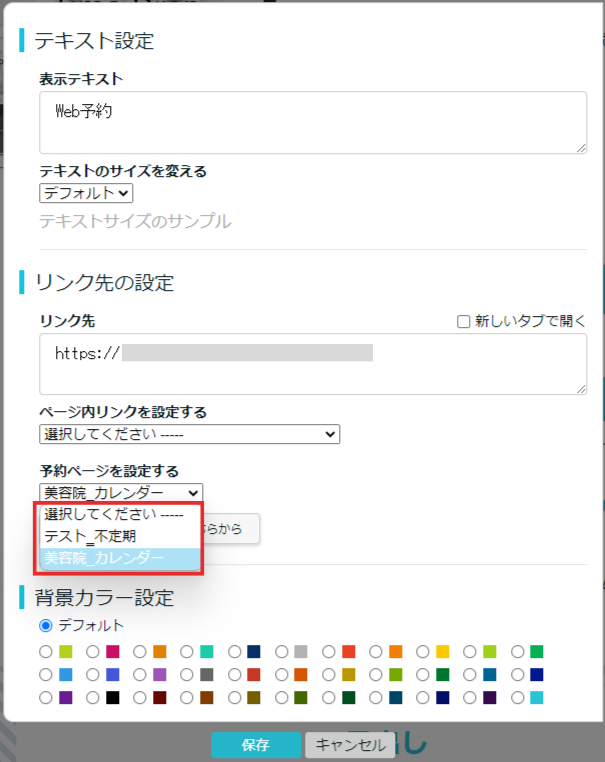
Task: Open the テキストのサイズを変える dropdown
Action: tap(86, 193)
